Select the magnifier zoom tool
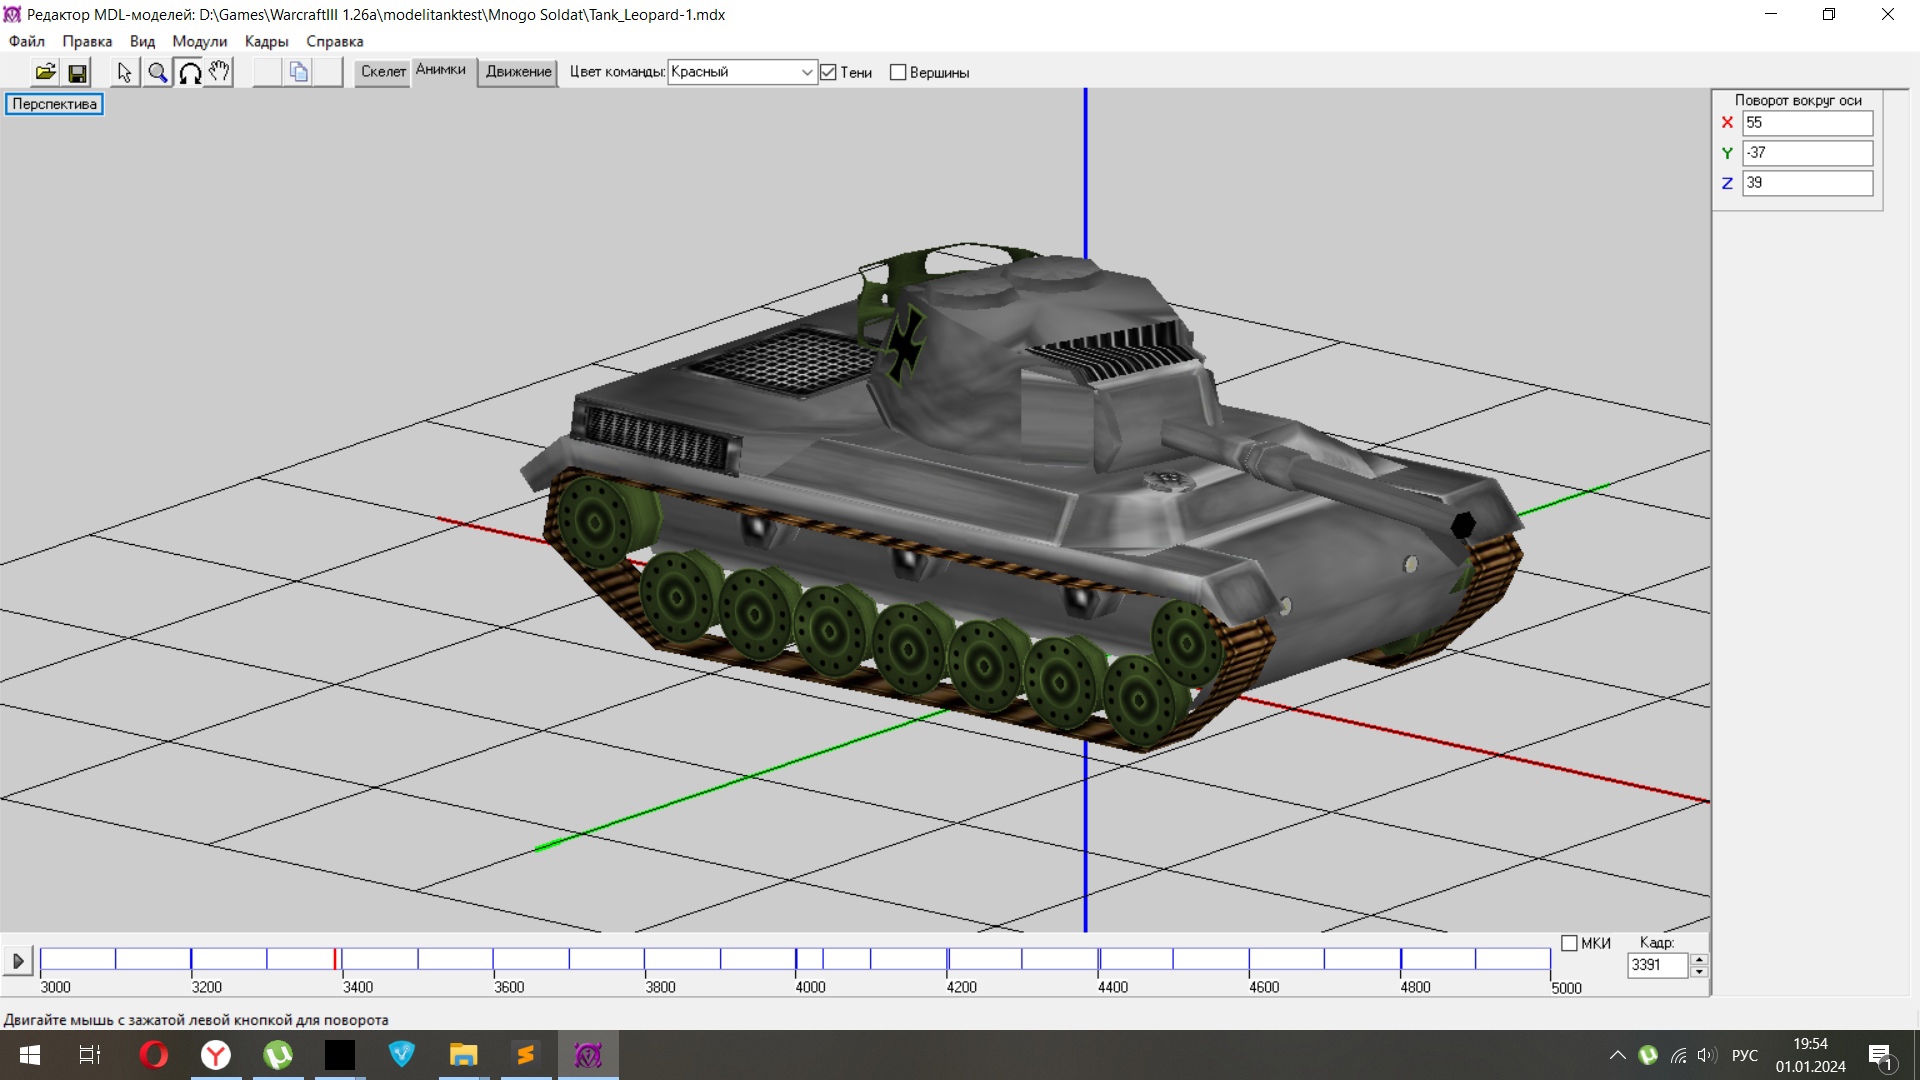This screenshot has width=1920, height=1080. point(157,72)
